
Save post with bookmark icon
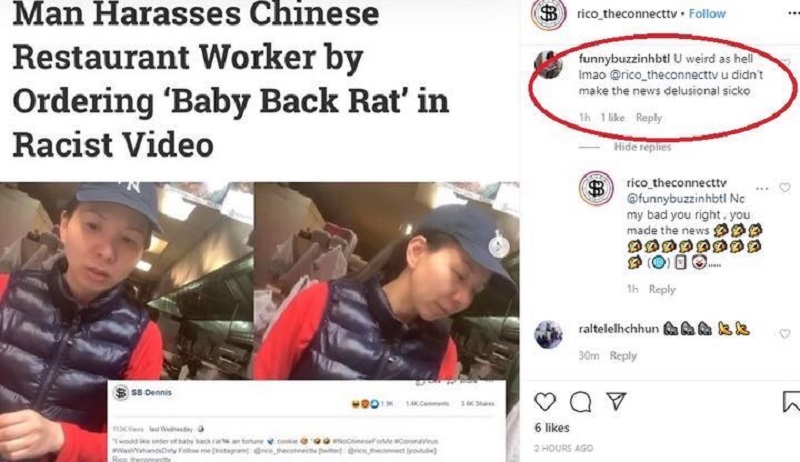coord(791,402)
